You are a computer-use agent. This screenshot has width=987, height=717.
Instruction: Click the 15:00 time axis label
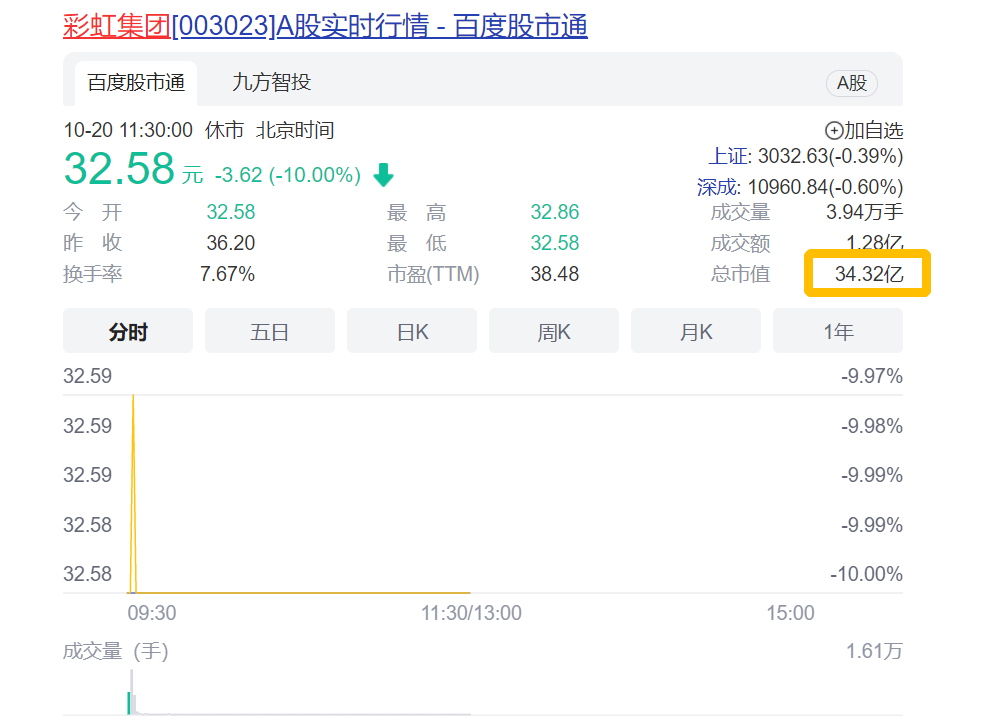[790, 613]
